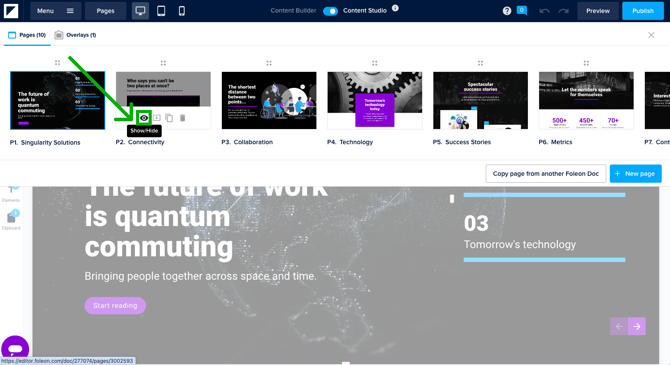Redo the last action

click(x=564, y=11)
